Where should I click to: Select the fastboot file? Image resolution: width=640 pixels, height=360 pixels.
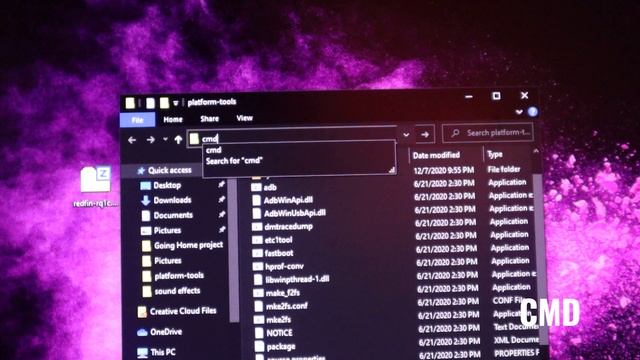click(279, 253)
